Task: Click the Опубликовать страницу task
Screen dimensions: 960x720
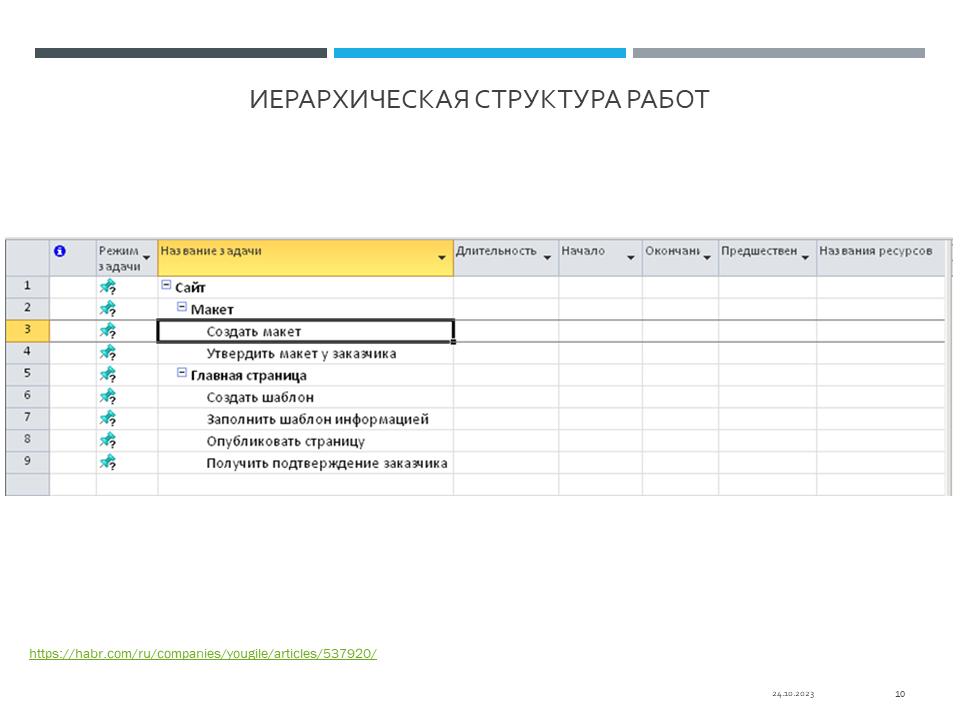Action: point(285,442)
